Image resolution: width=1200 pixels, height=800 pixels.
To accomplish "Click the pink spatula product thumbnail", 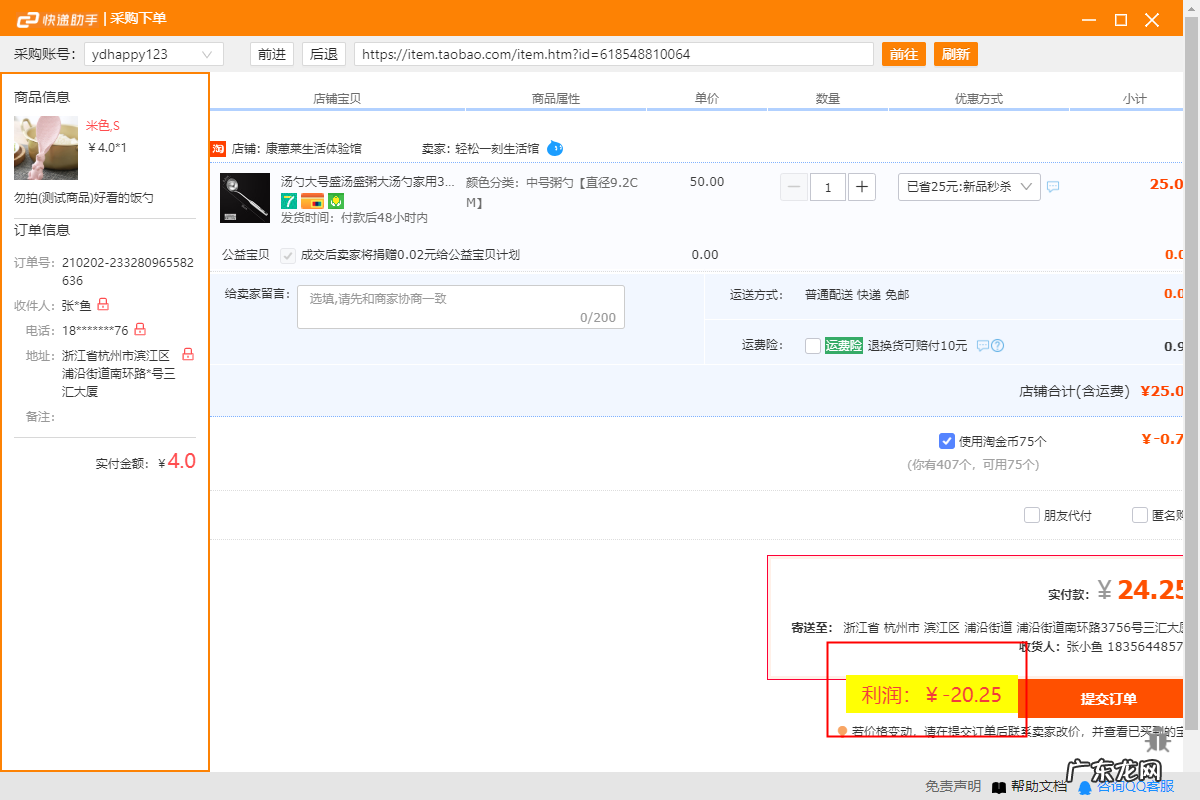I will (x=45, y=147).
